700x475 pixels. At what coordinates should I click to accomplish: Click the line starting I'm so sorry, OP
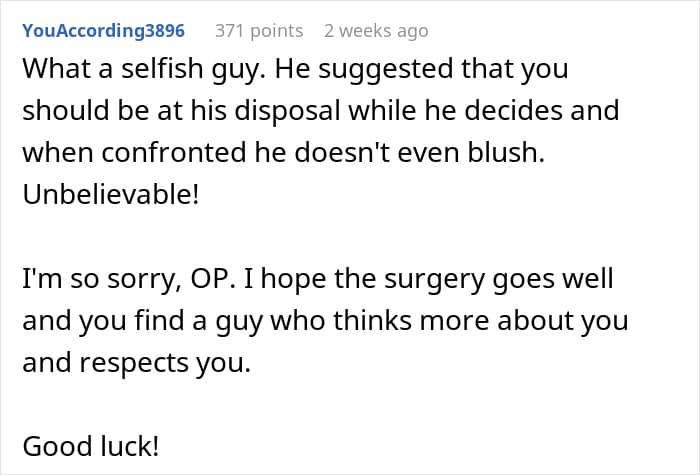pyautogui.click(x=317, y=279)
